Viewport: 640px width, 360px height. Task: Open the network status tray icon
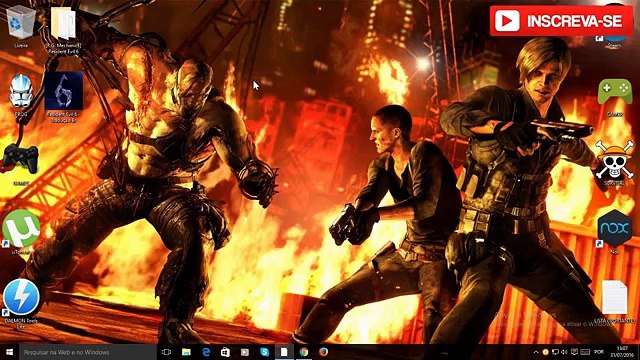[x=556, y=352]
